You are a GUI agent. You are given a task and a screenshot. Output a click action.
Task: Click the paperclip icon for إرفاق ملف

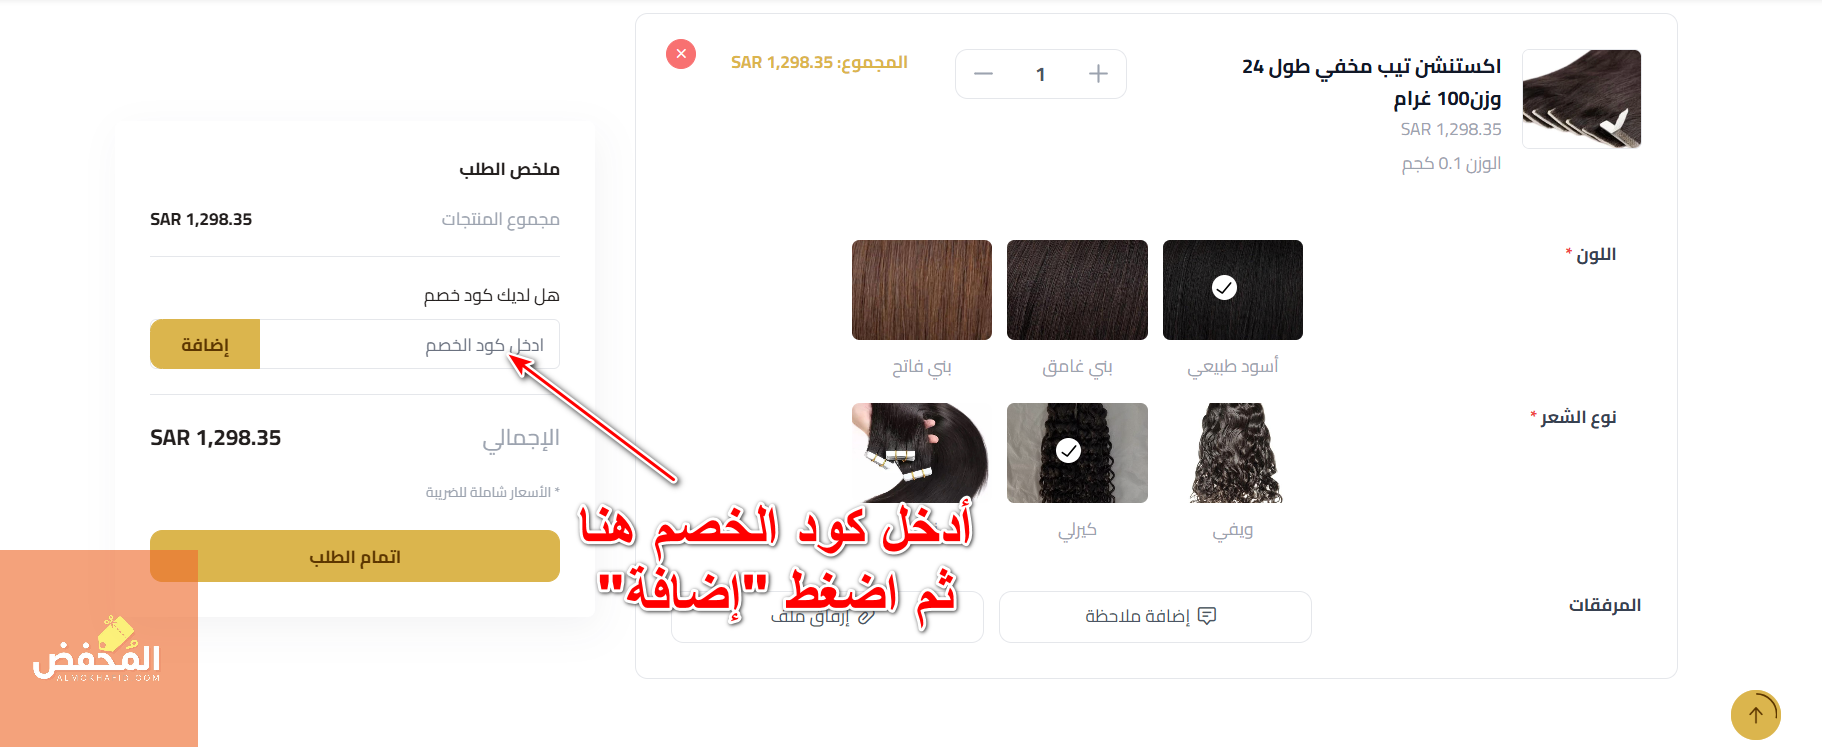[x=866, y=617]
